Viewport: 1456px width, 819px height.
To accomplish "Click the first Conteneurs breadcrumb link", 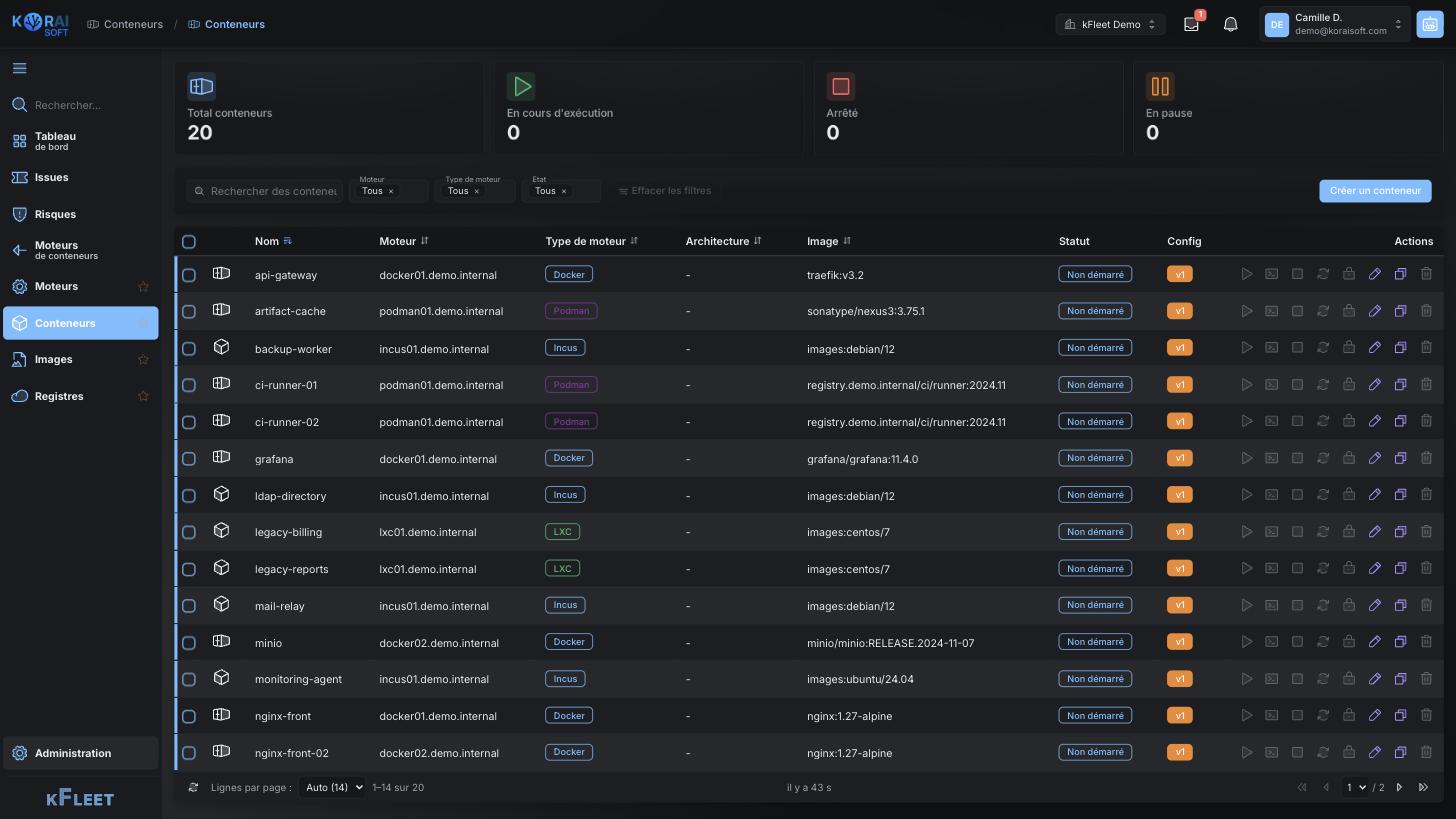I will 125,24.
